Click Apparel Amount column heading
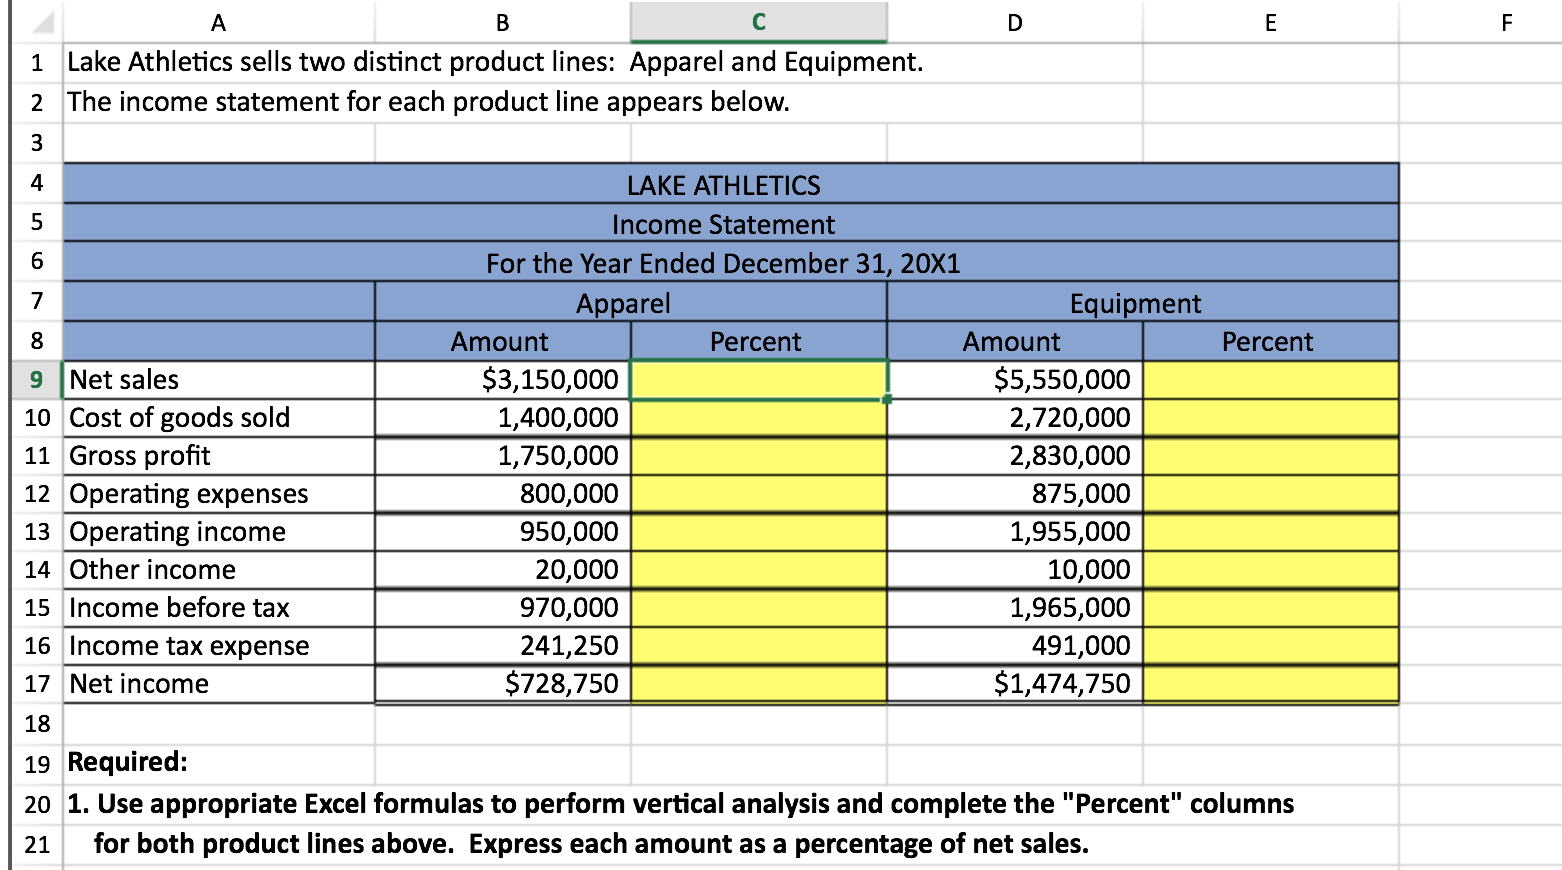The image size is (1562, 870). point(503,341)
